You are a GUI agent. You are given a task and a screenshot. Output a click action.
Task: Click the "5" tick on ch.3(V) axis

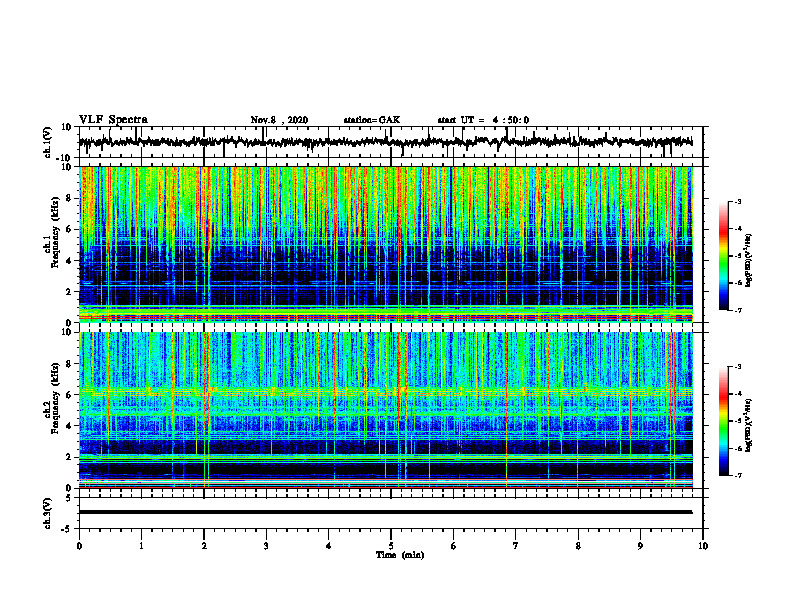(70, 498)
